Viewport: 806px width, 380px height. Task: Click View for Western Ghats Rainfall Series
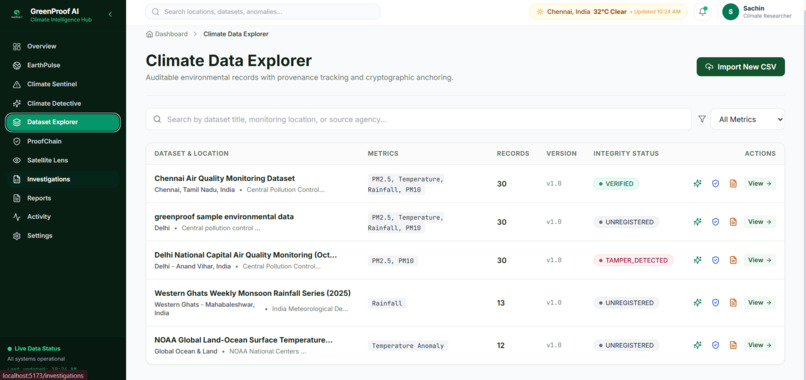760,303
